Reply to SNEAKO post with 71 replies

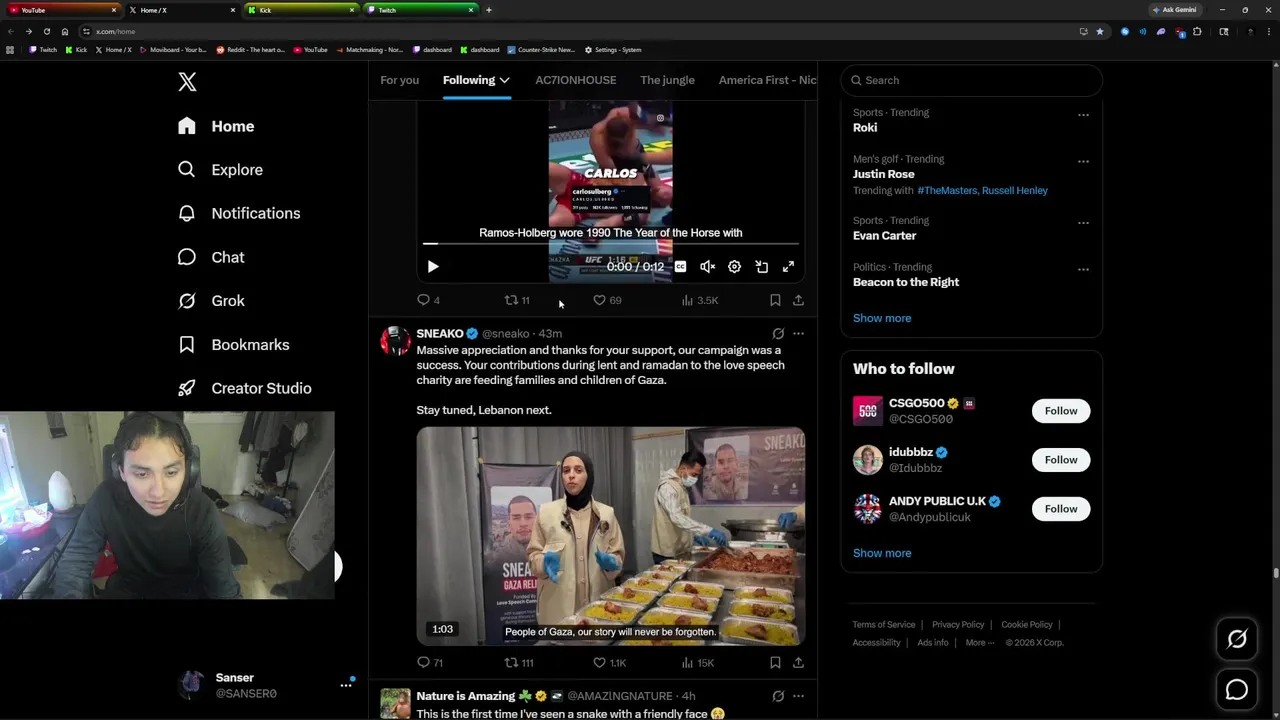click(x=430, y=663)
